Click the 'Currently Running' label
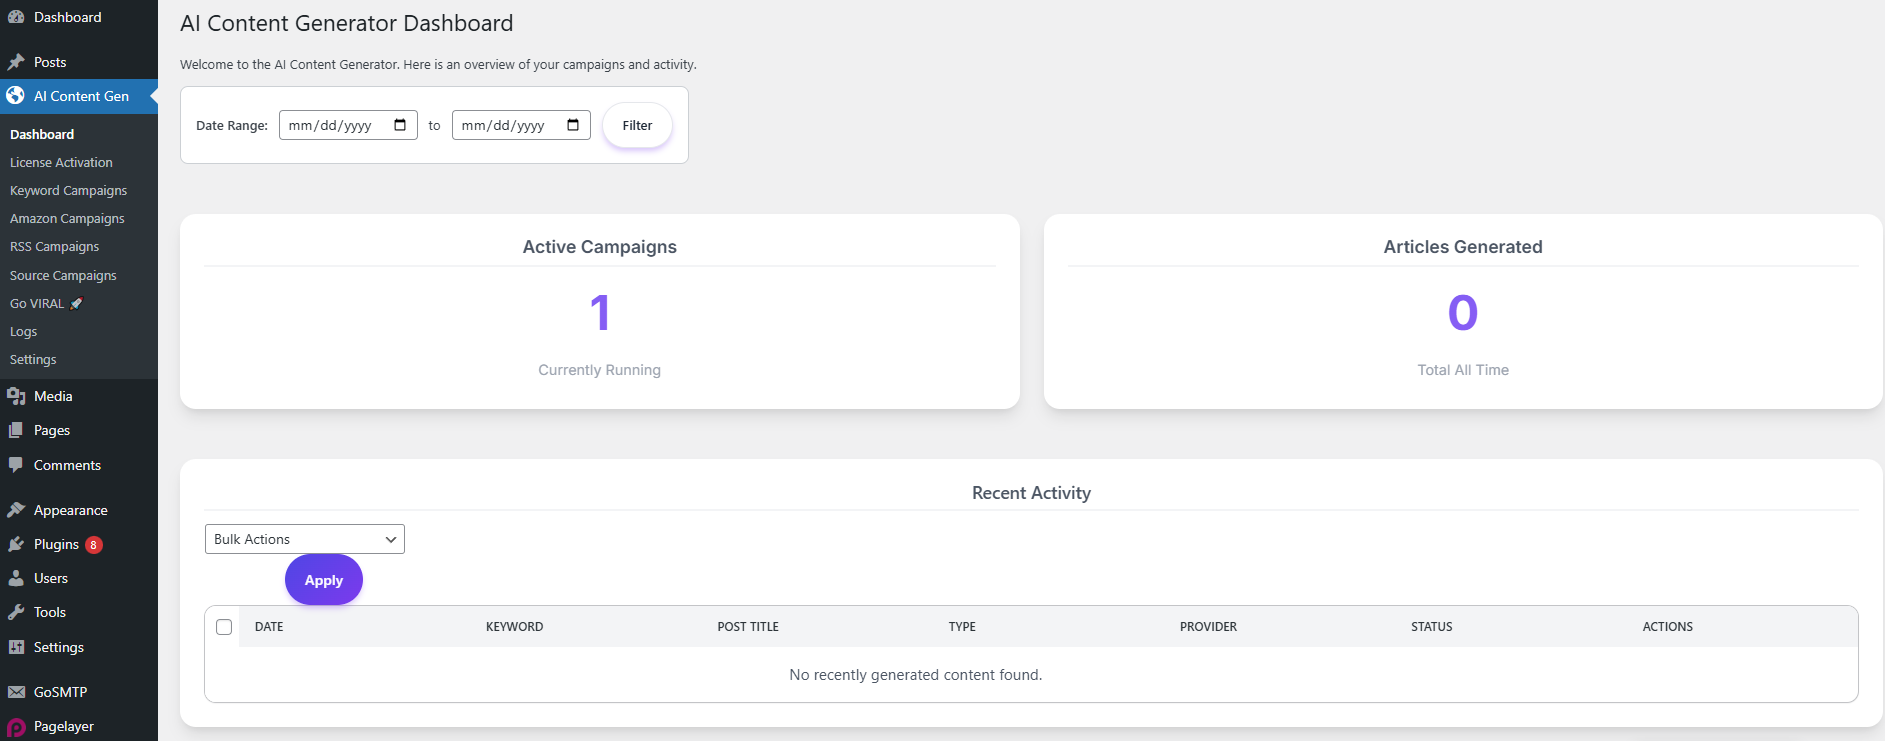Viewport: 1885px width, 741px height. click(x=600, y=370)
